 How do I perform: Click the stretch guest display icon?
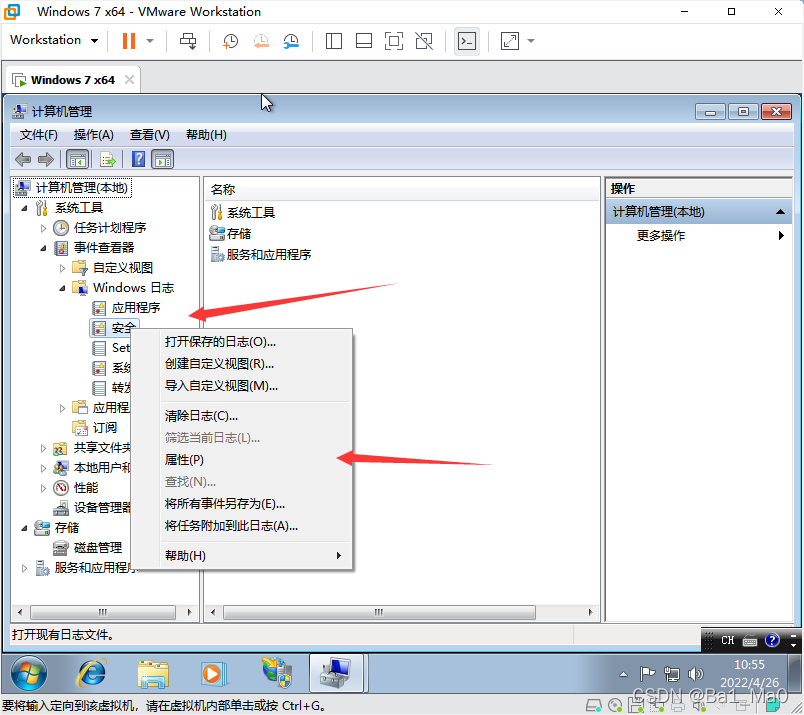click(x=509, y=41)
